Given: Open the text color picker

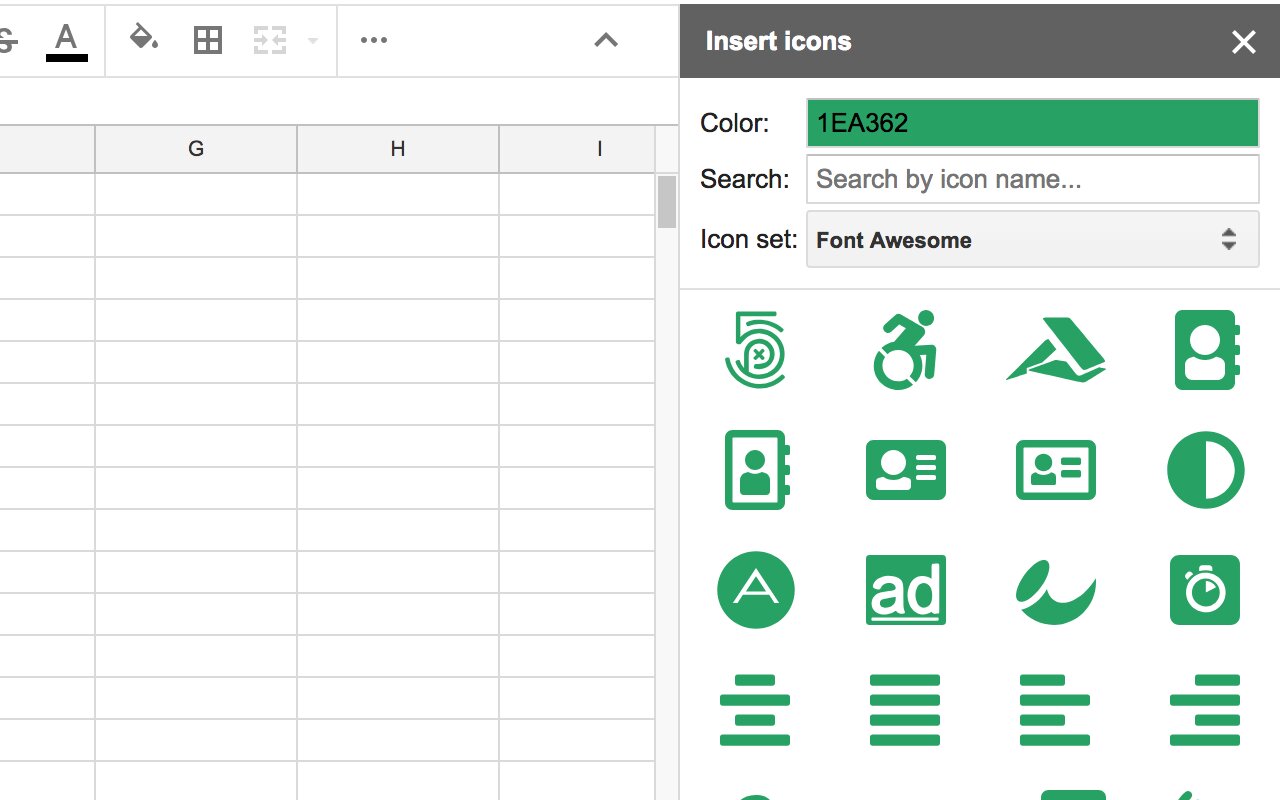Looking at the screenshot, I should coord(65,40).
